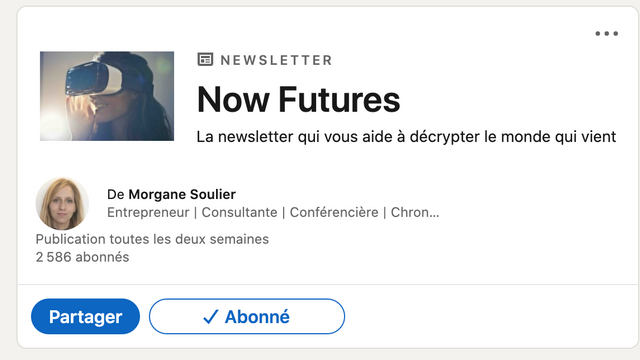
Task: Click the word De before the author name
Action: coord(116,194)
